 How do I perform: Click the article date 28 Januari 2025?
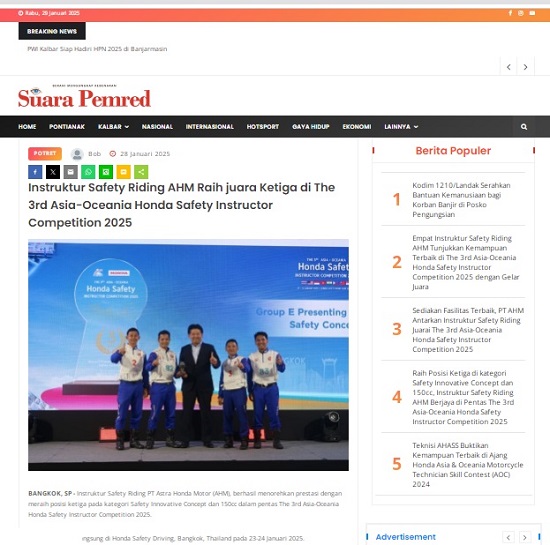pos(145,154)
